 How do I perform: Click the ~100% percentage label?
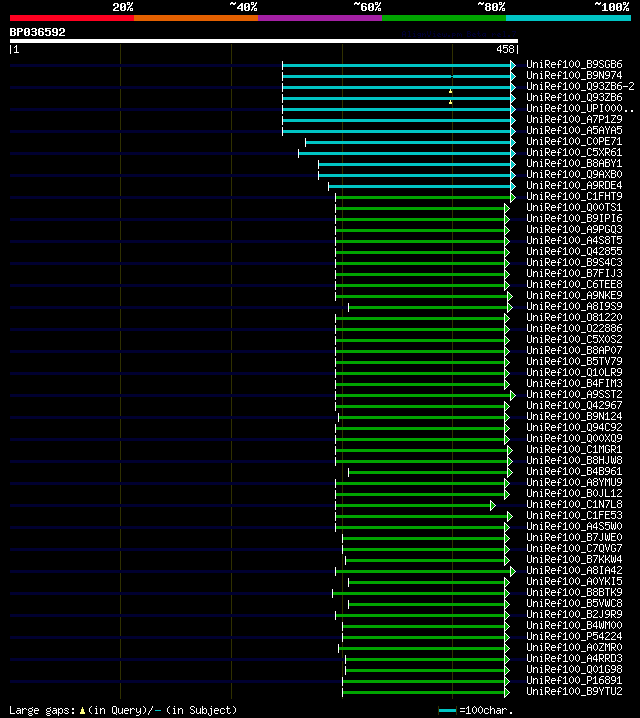tap(612, 7)
